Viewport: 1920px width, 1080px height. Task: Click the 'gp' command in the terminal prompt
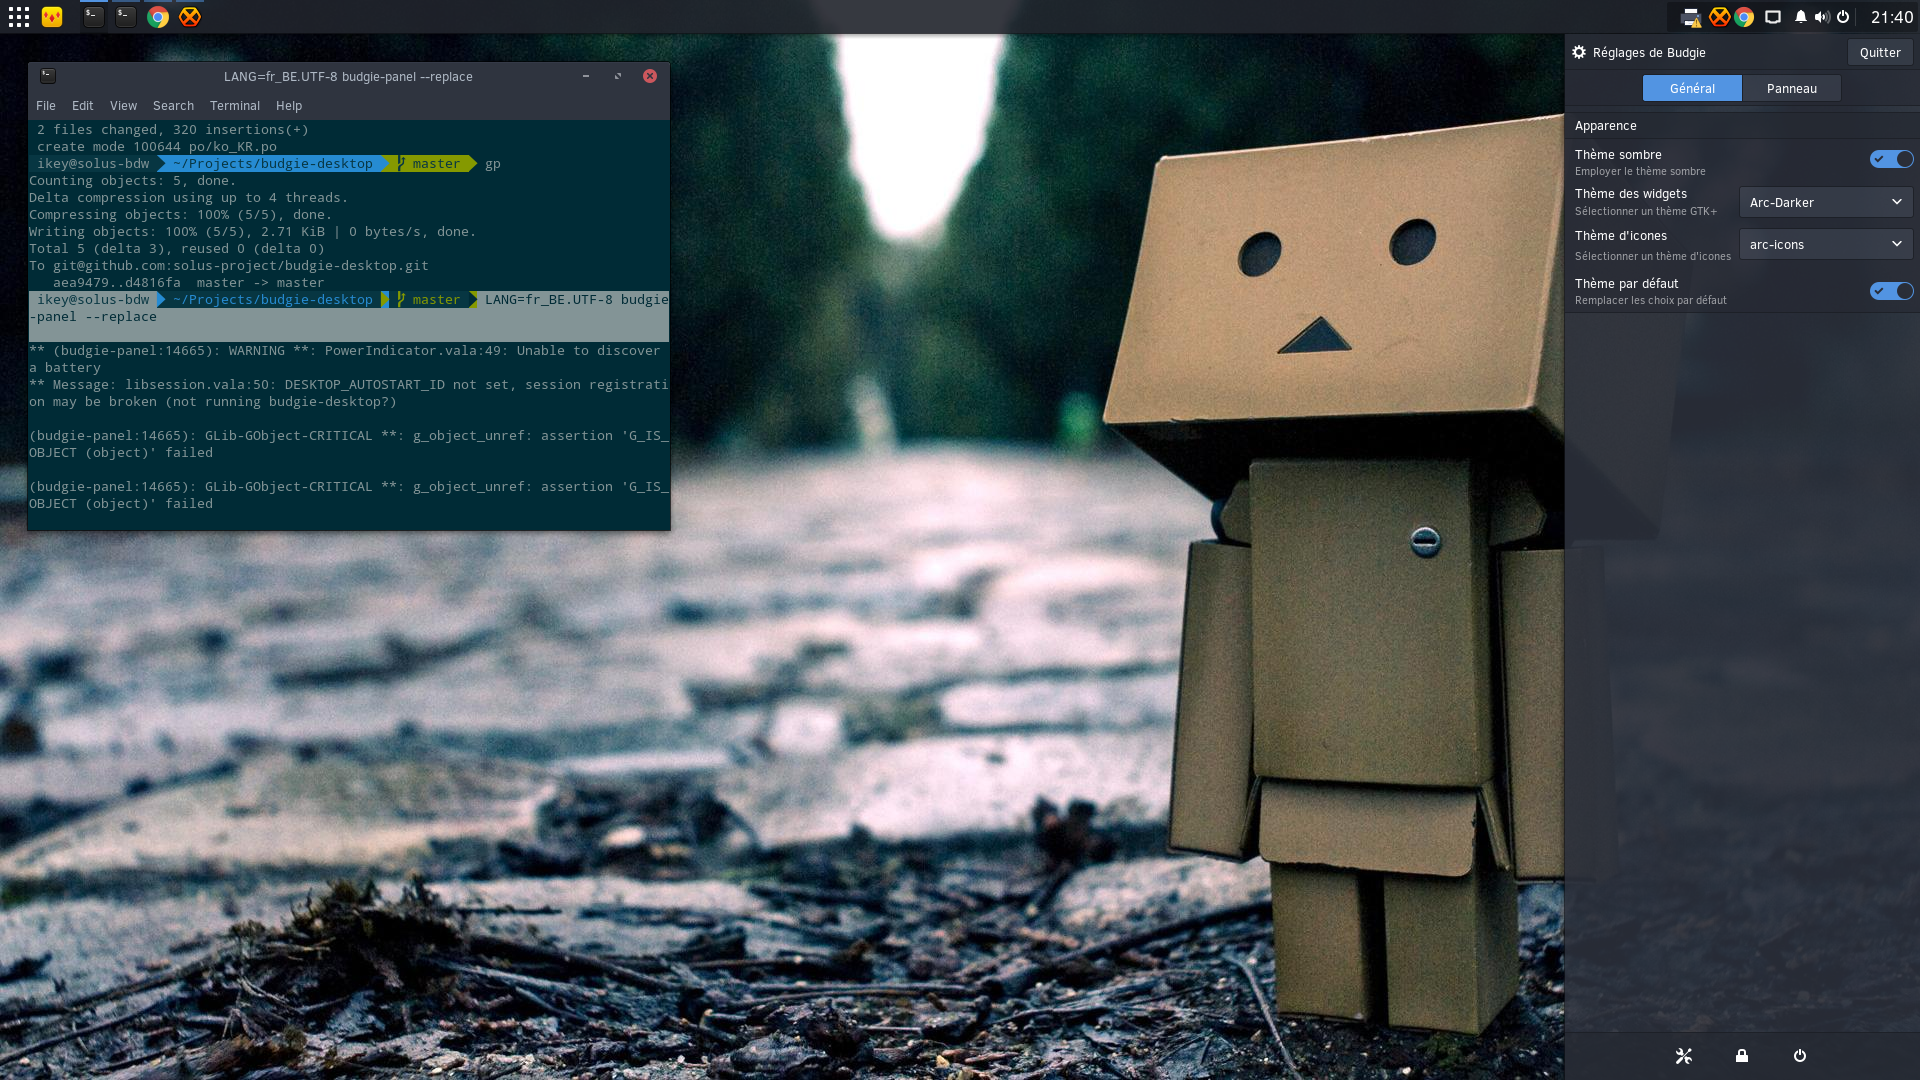pos(493,164)
